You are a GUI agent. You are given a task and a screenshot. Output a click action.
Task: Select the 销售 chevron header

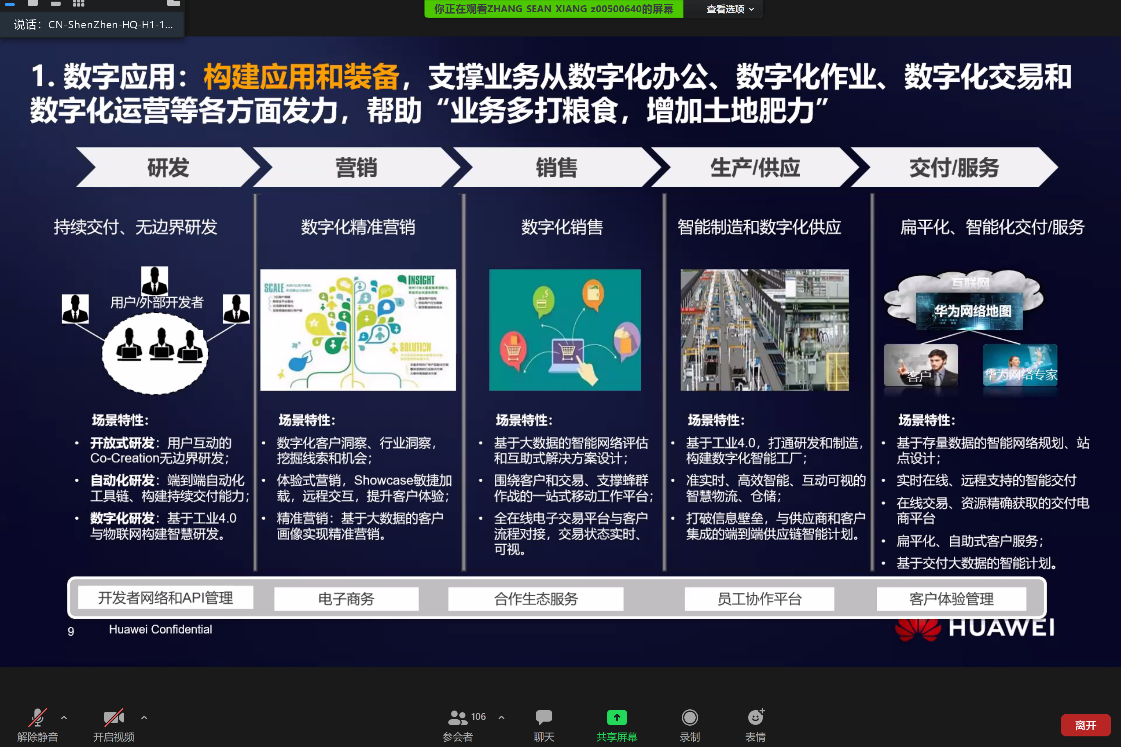point(556,167)
